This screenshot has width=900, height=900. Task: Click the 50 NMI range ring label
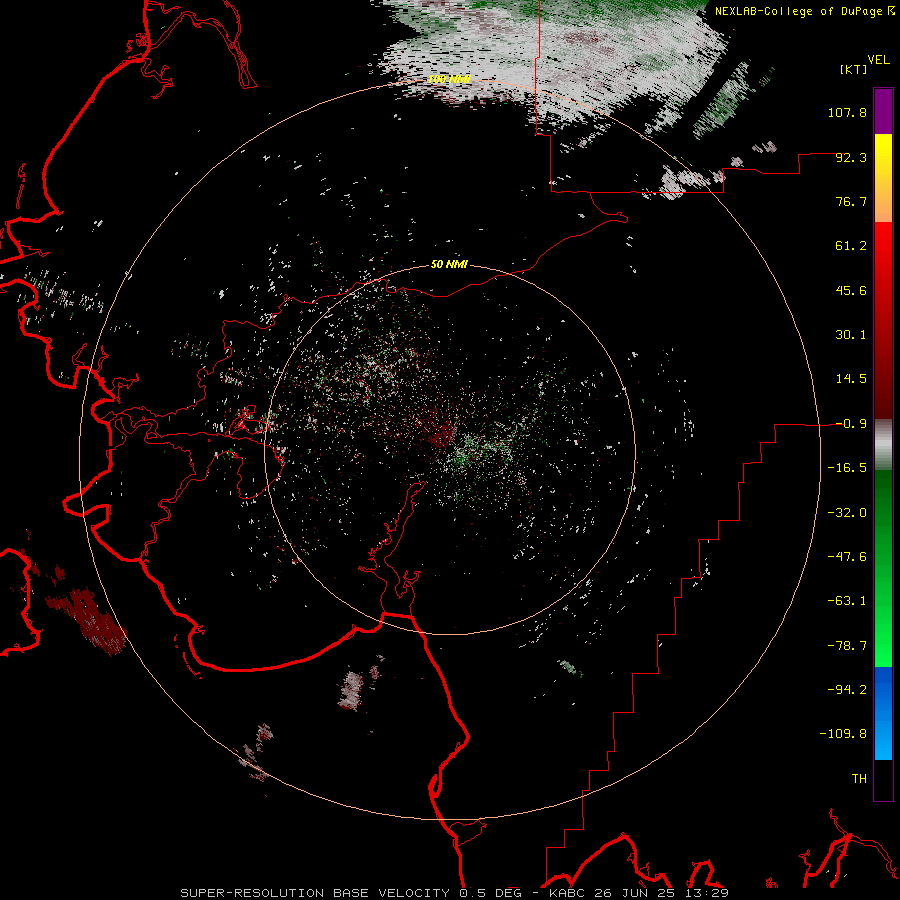449,265
